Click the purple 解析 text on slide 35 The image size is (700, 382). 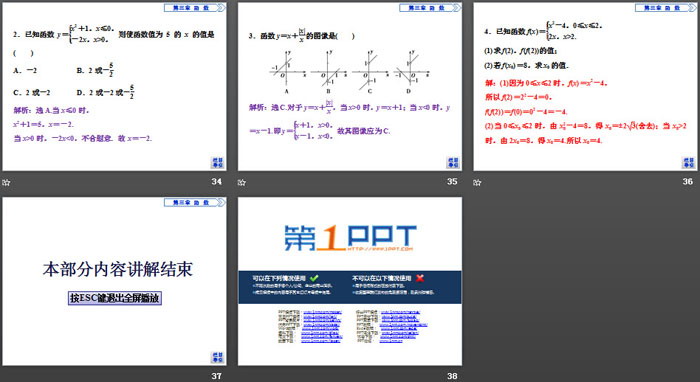coord(350,120)
